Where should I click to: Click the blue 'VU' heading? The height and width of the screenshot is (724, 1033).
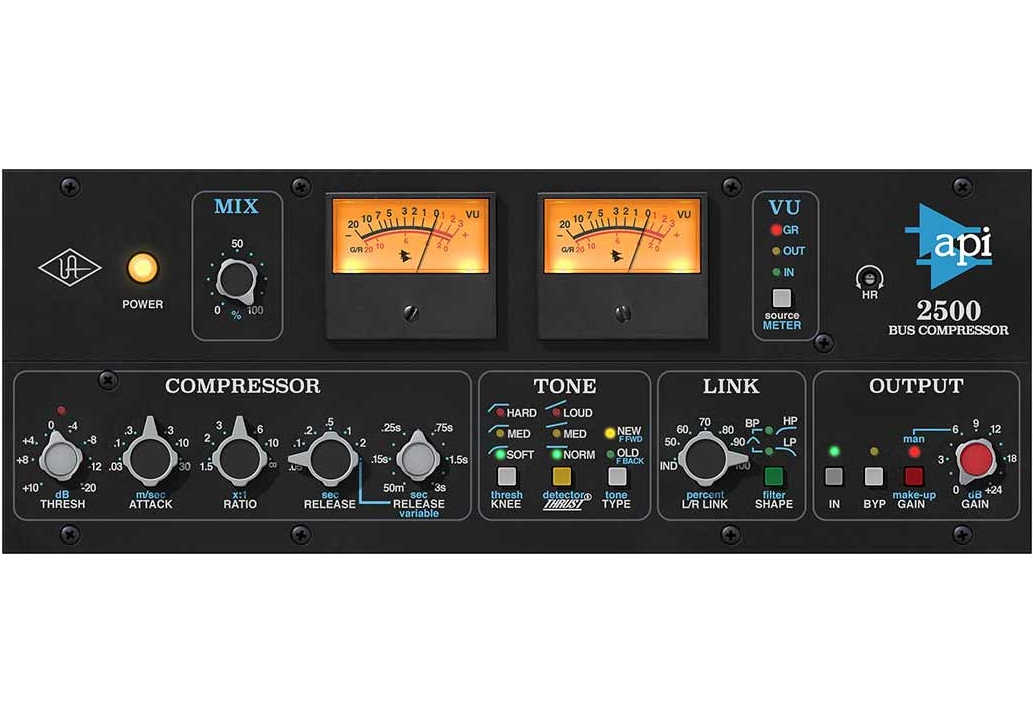click(x=784, y=208)
